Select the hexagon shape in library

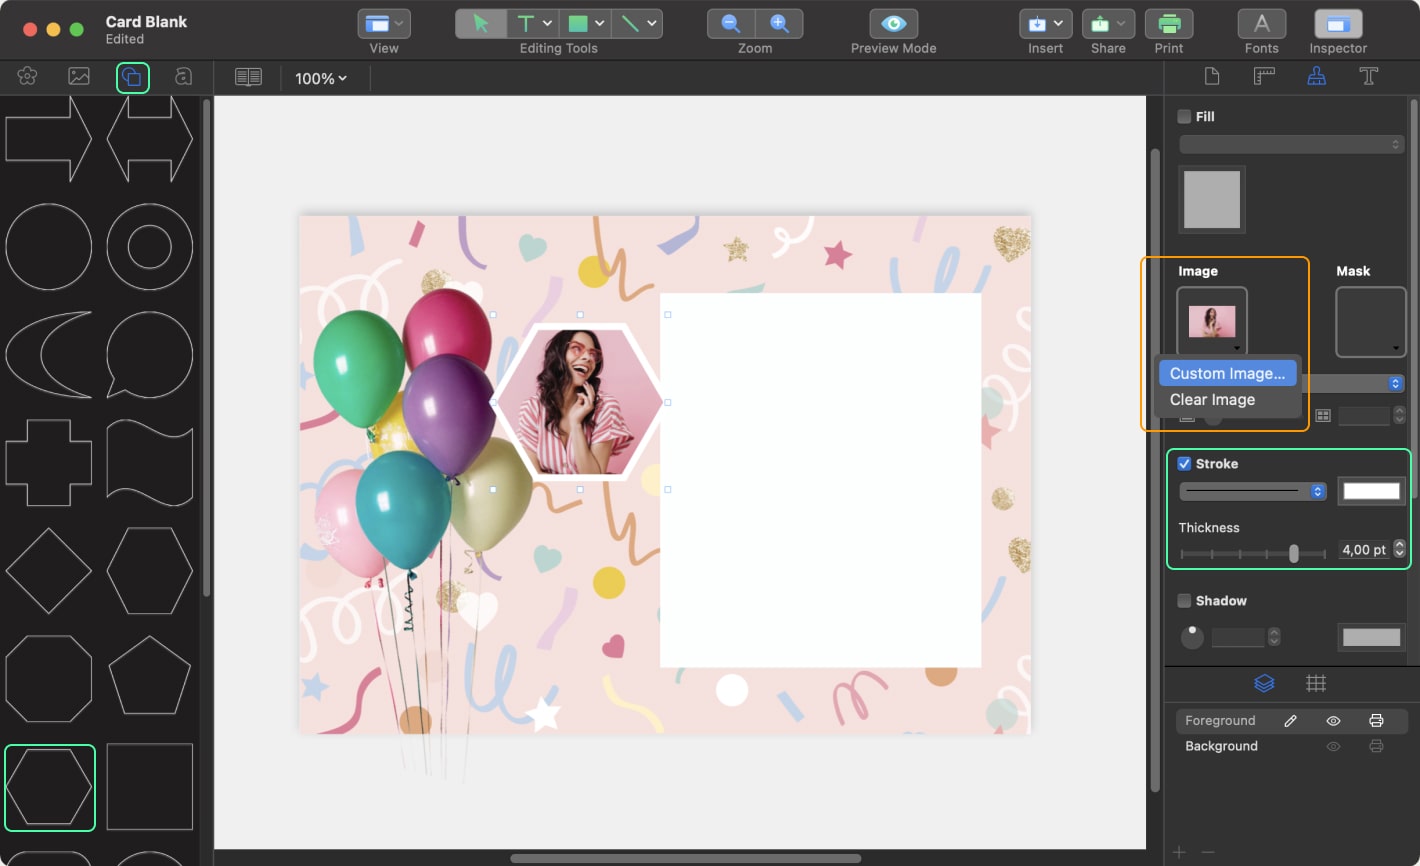point(49,787)
